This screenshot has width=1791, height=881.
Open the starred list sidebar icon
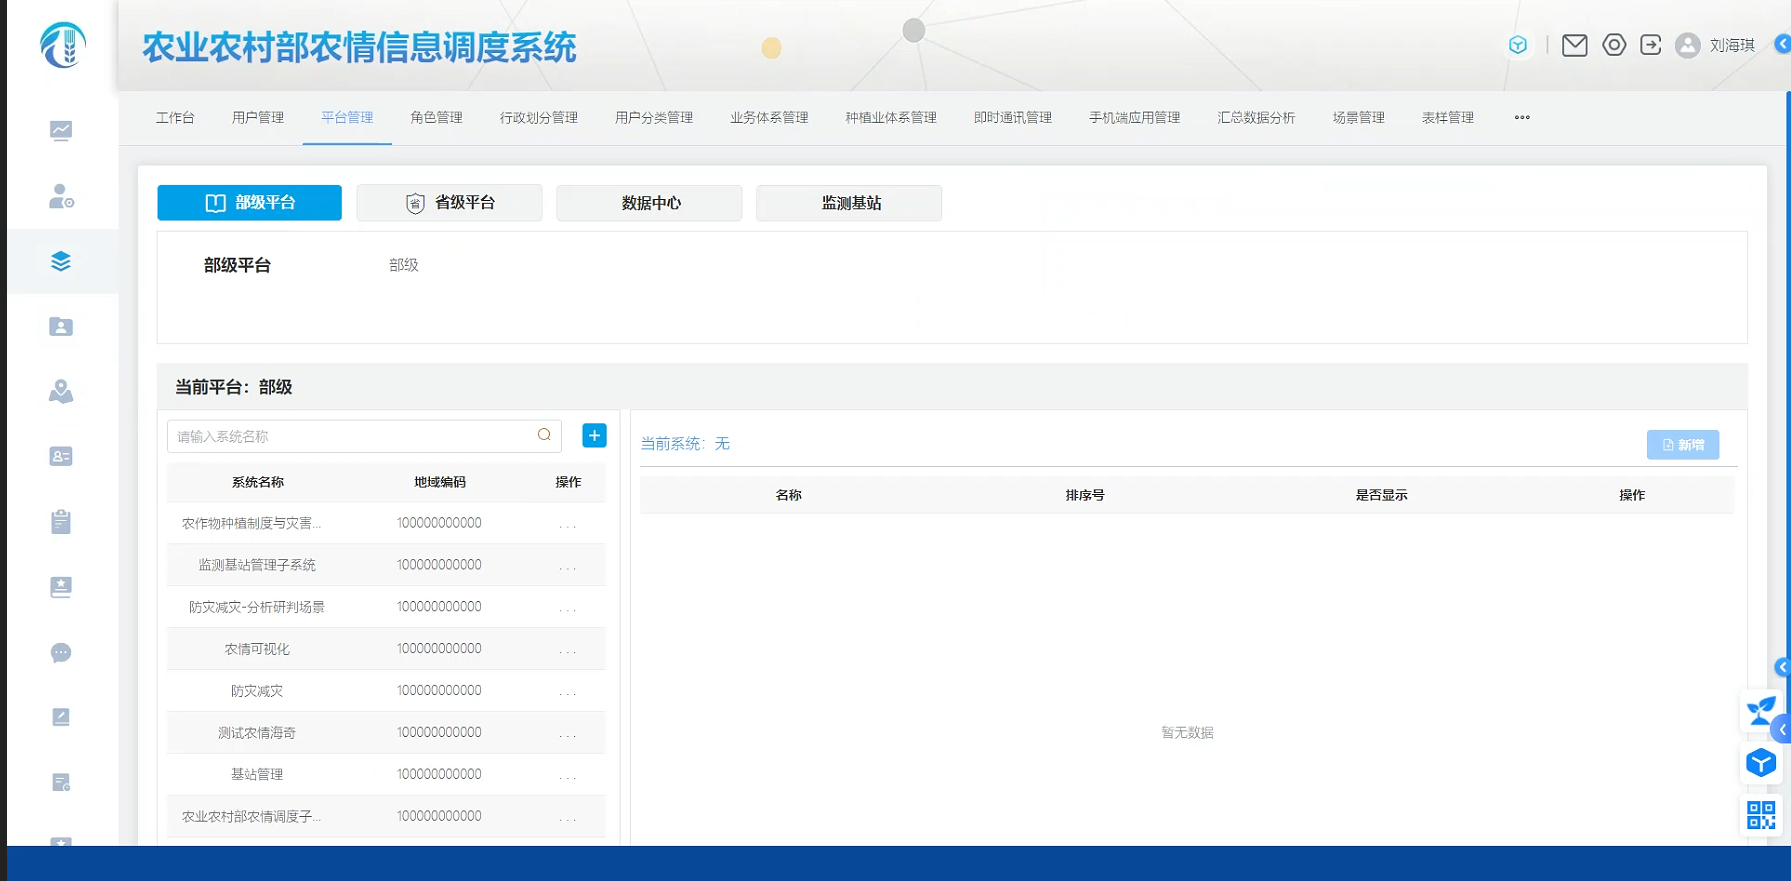(x=61, y=587)
